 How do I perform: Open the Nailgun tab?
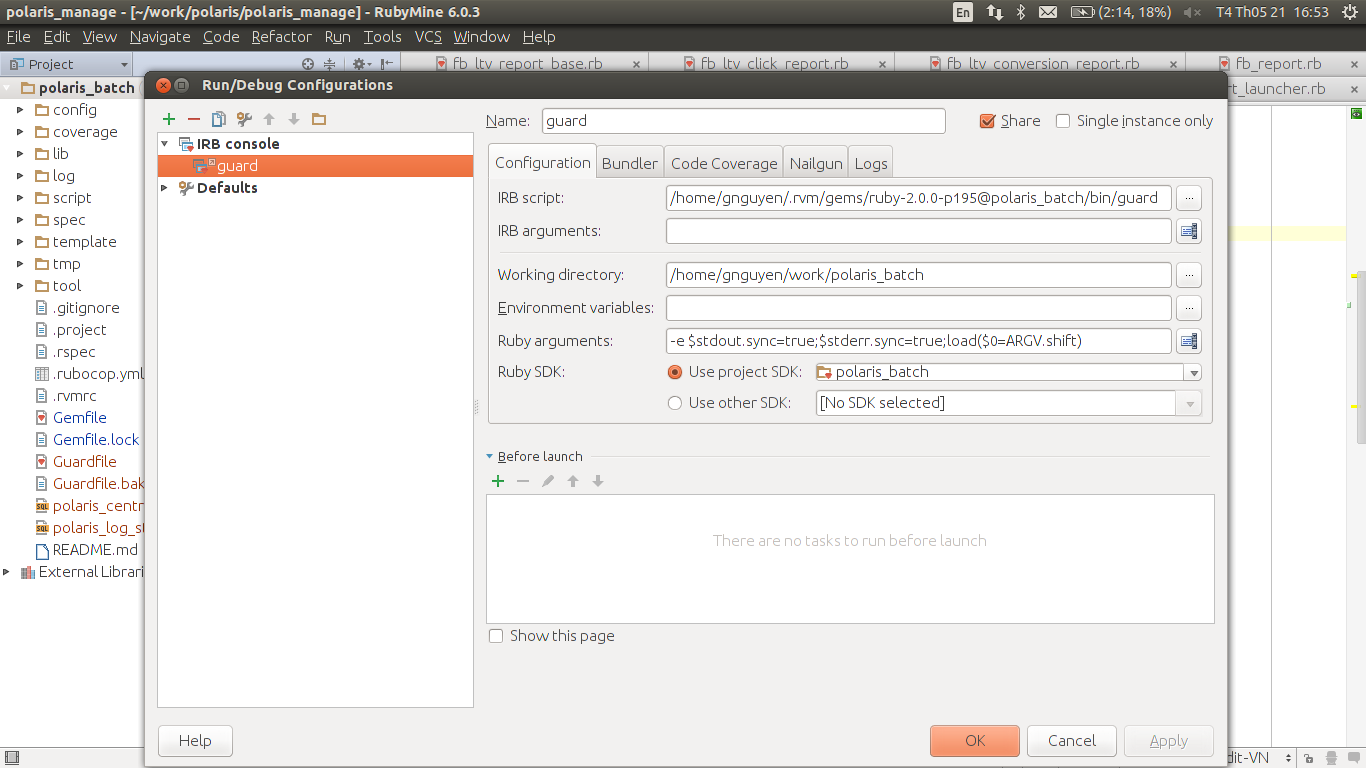817,163
